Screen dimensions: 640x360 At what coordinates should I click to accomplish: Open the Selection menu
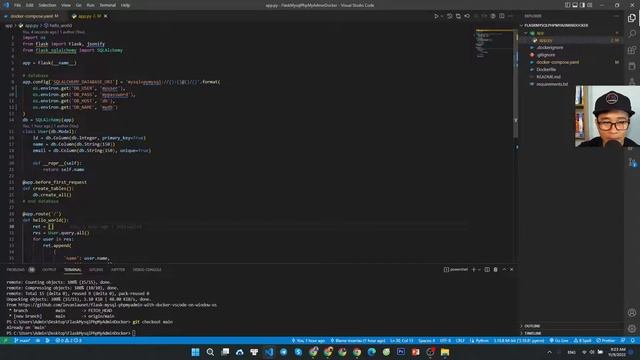47,5
